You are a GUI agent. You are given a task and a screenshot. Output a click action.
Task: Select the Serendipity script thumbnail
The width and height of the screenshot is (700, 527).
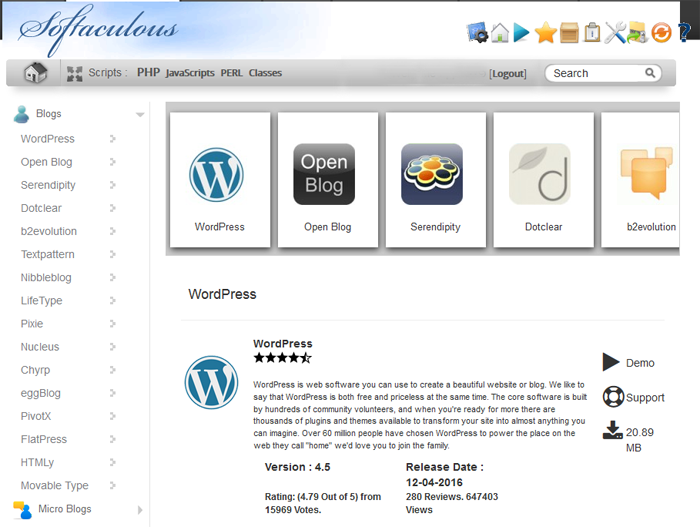pos(435,180)
